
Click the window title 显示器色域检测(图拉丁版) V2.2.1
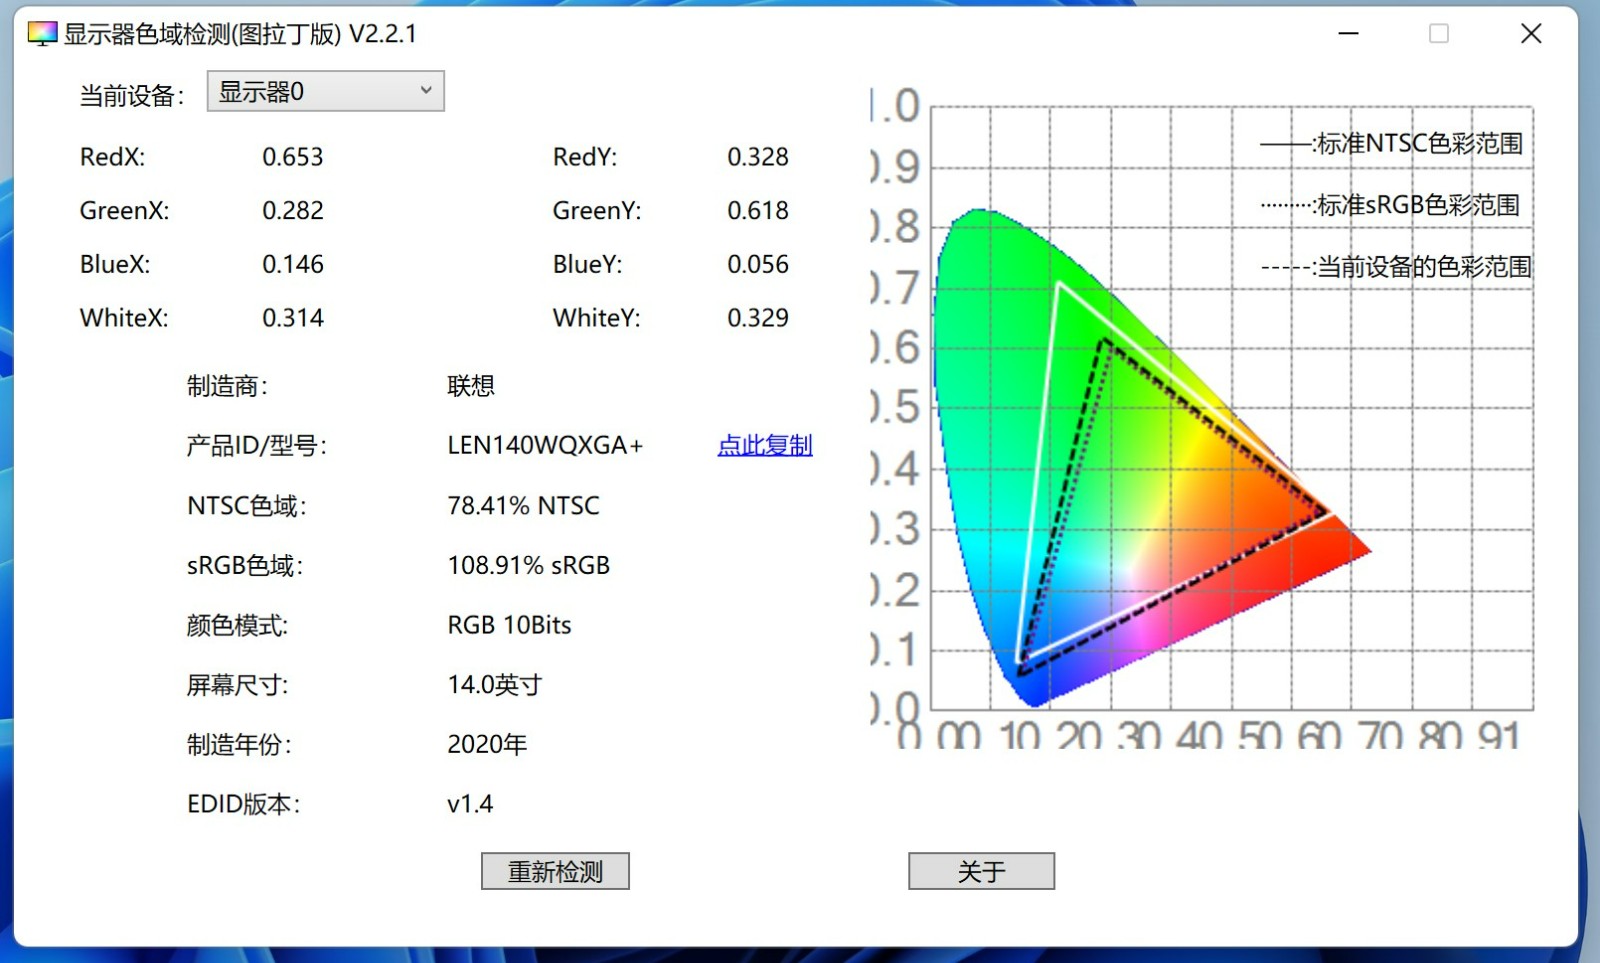[240, 34]
